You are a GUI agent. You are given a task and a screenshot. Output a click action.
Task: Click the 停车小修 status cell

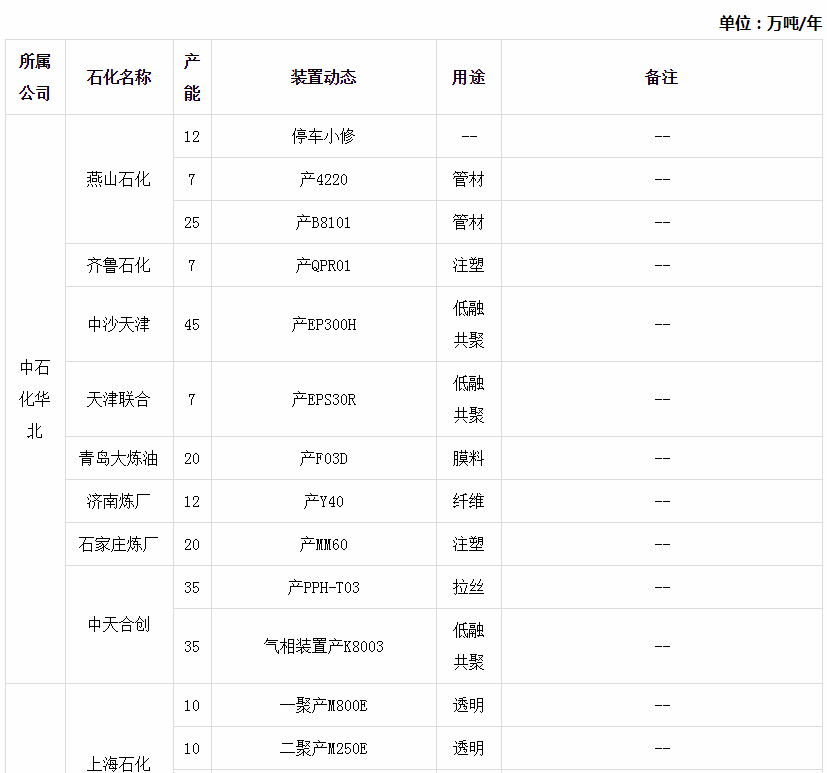point(323,137)
